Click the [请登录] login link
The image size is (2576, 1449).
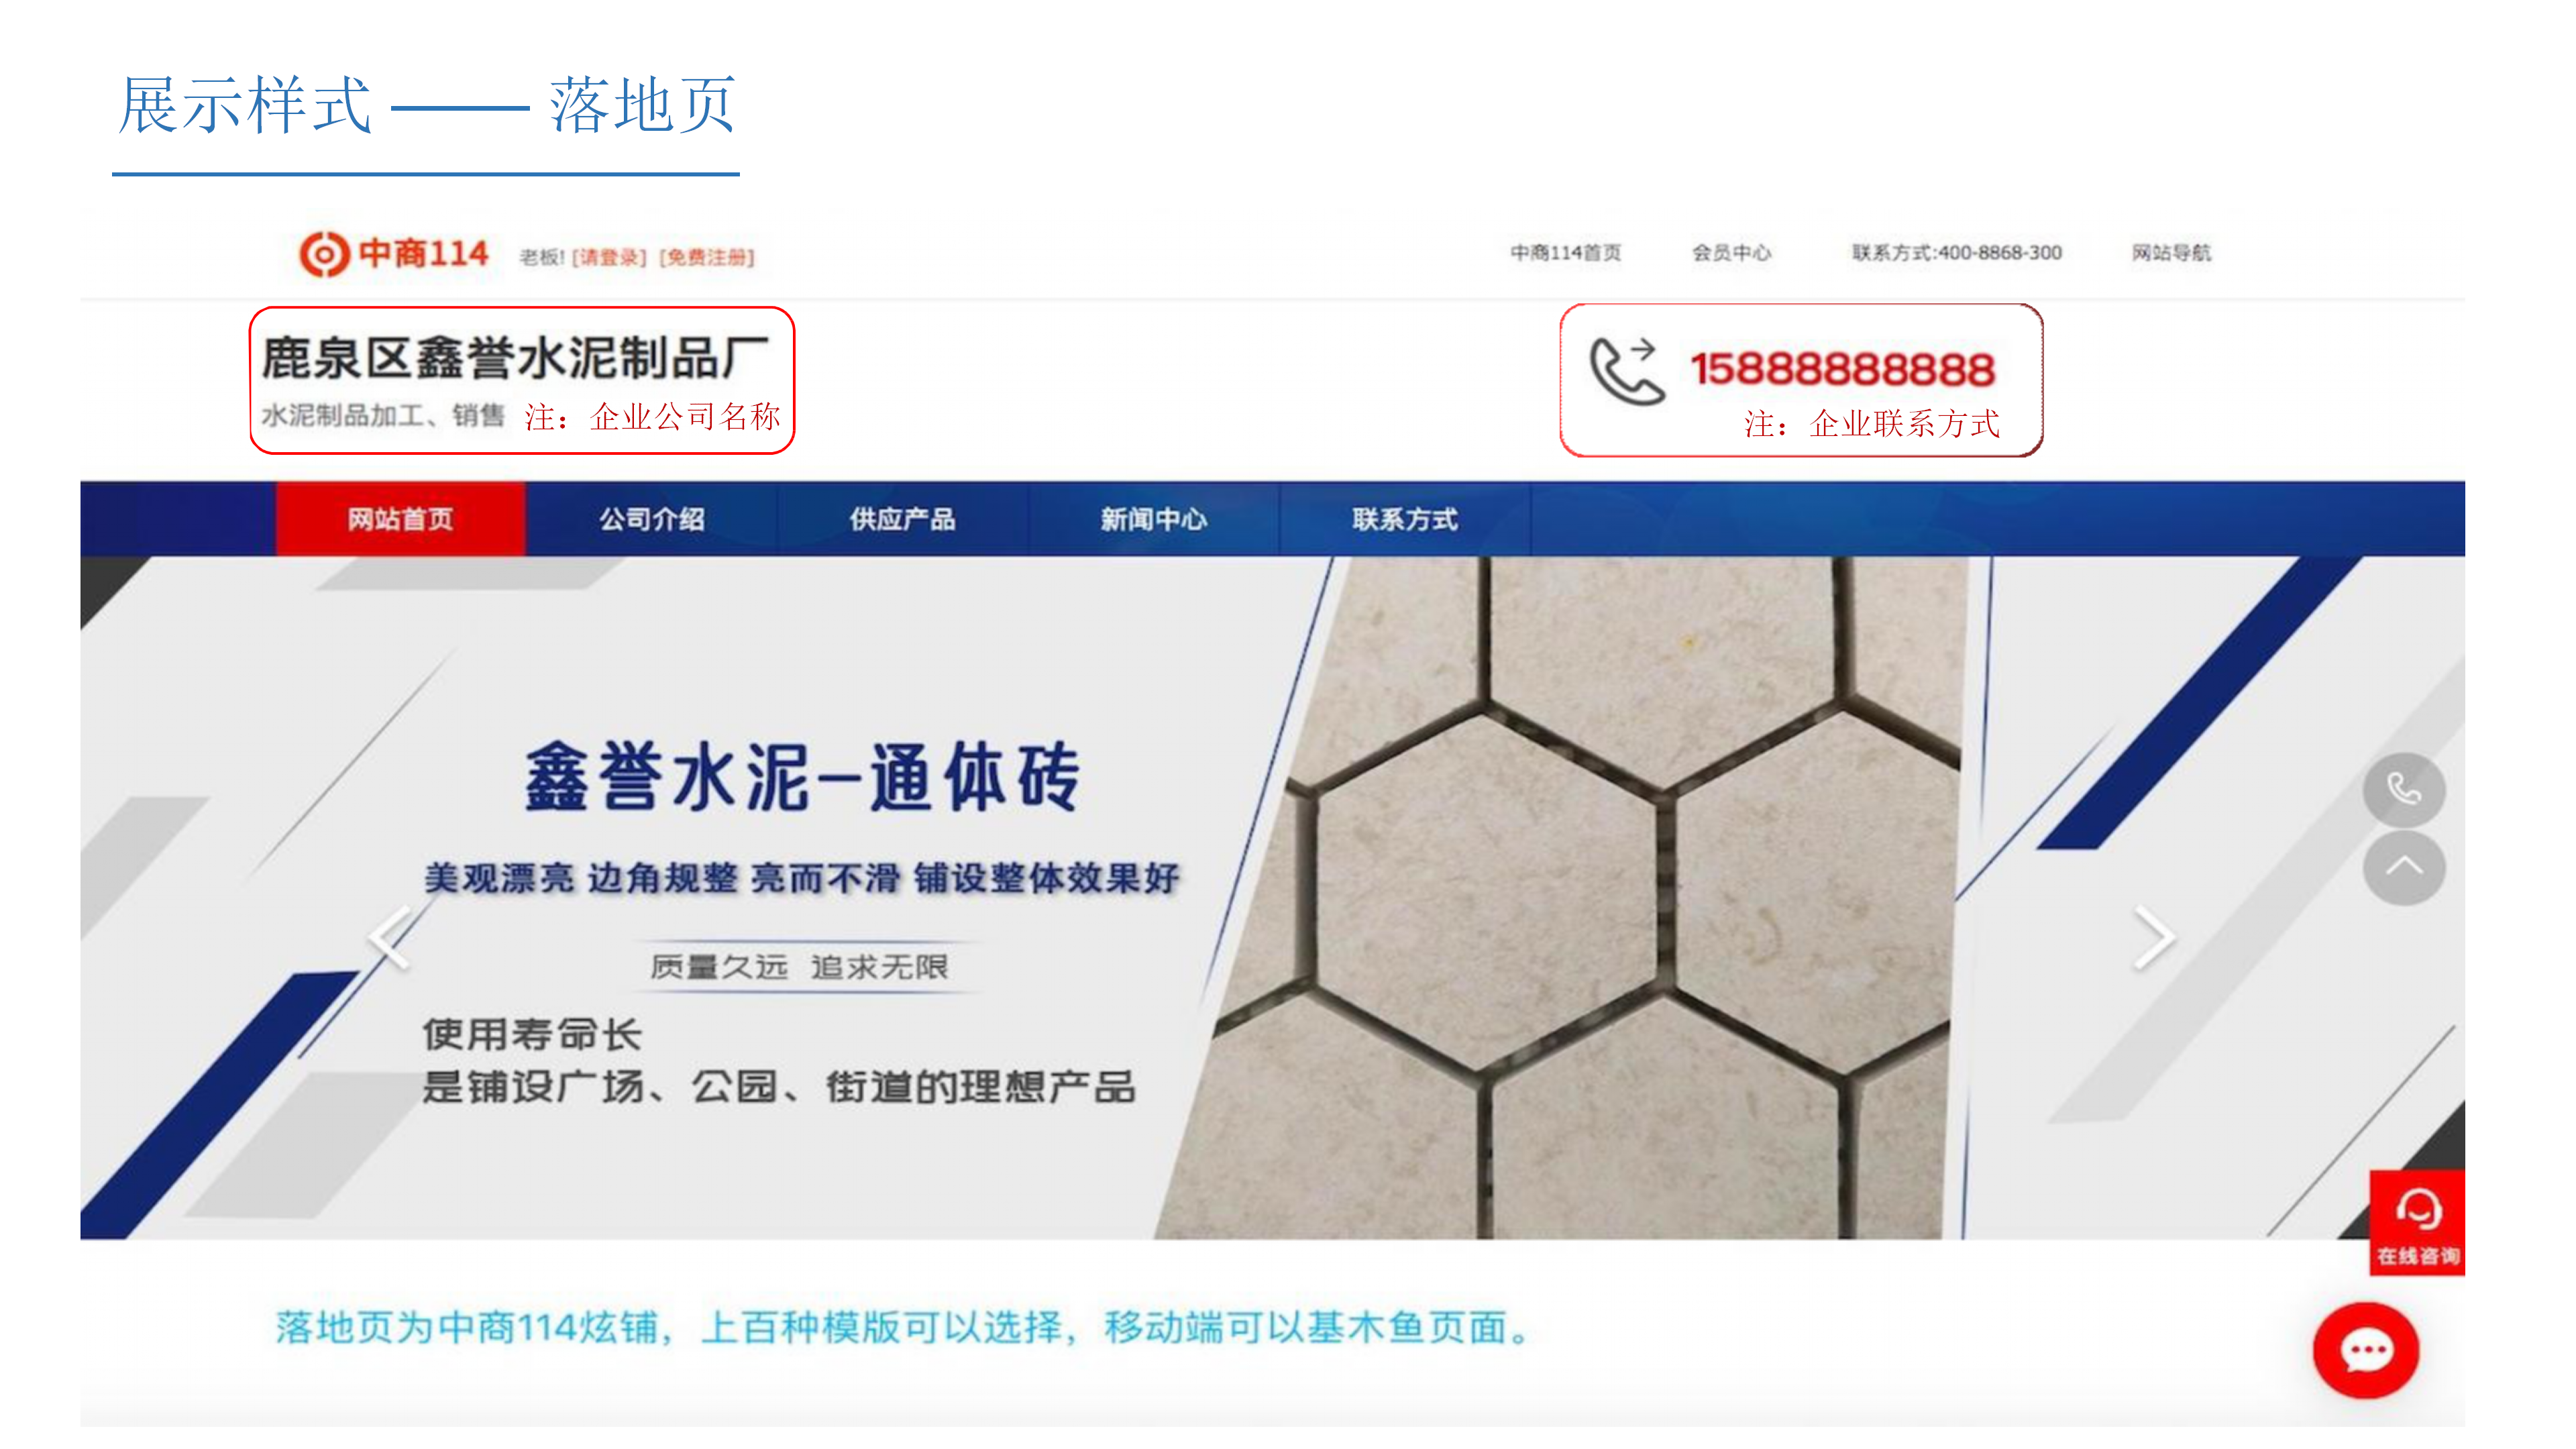(609, 258)
